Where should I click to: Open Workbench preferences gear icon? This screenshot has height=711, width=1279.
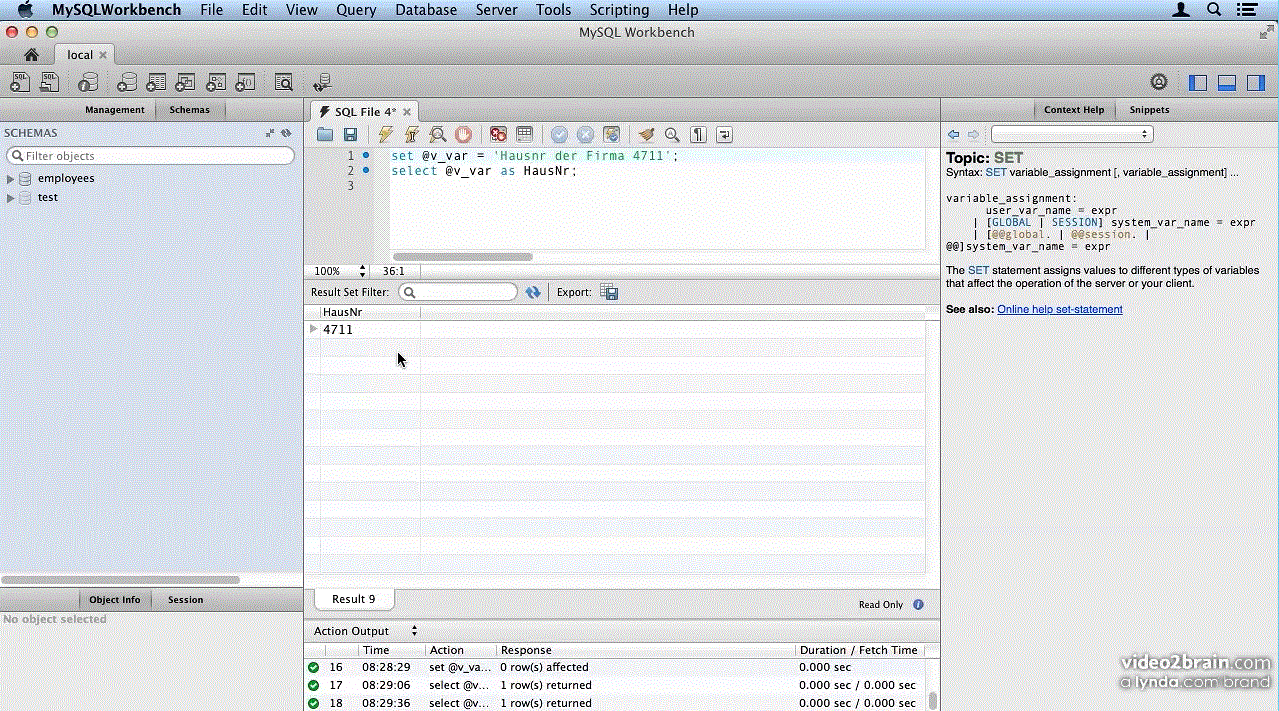[x=1159, y=82]
